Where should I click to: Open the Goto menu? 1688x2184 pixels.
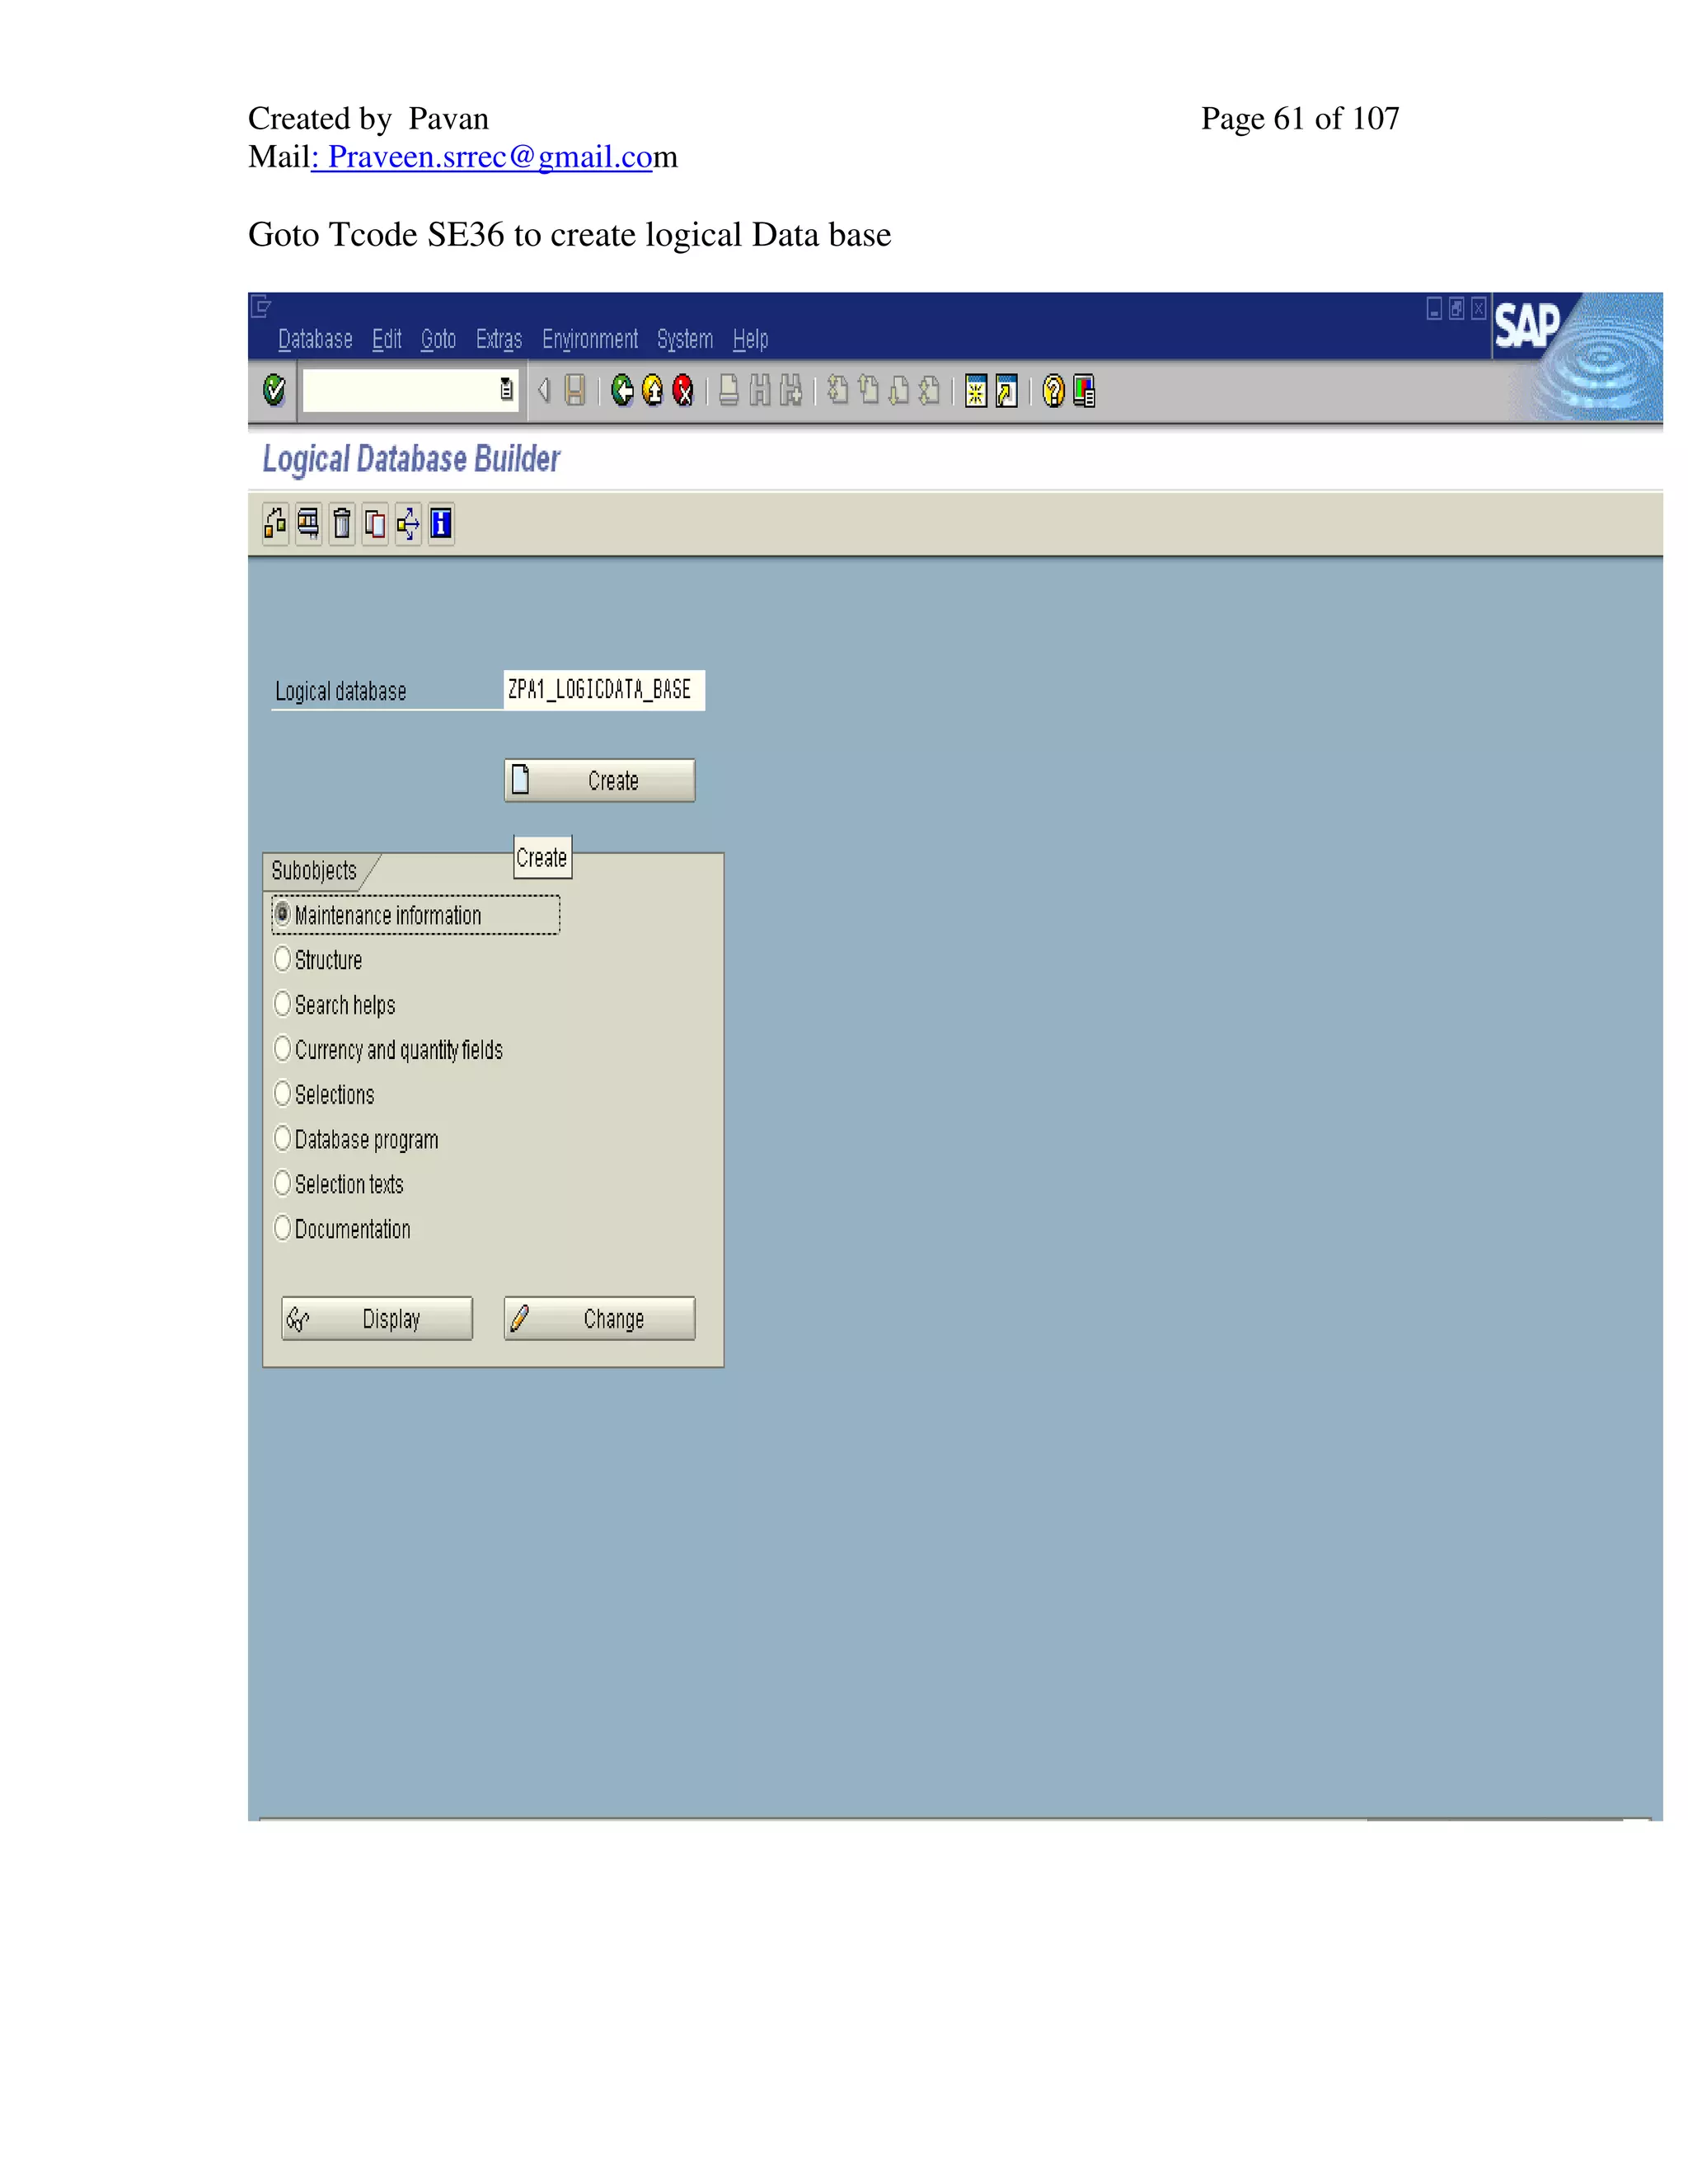click(438, 340)
